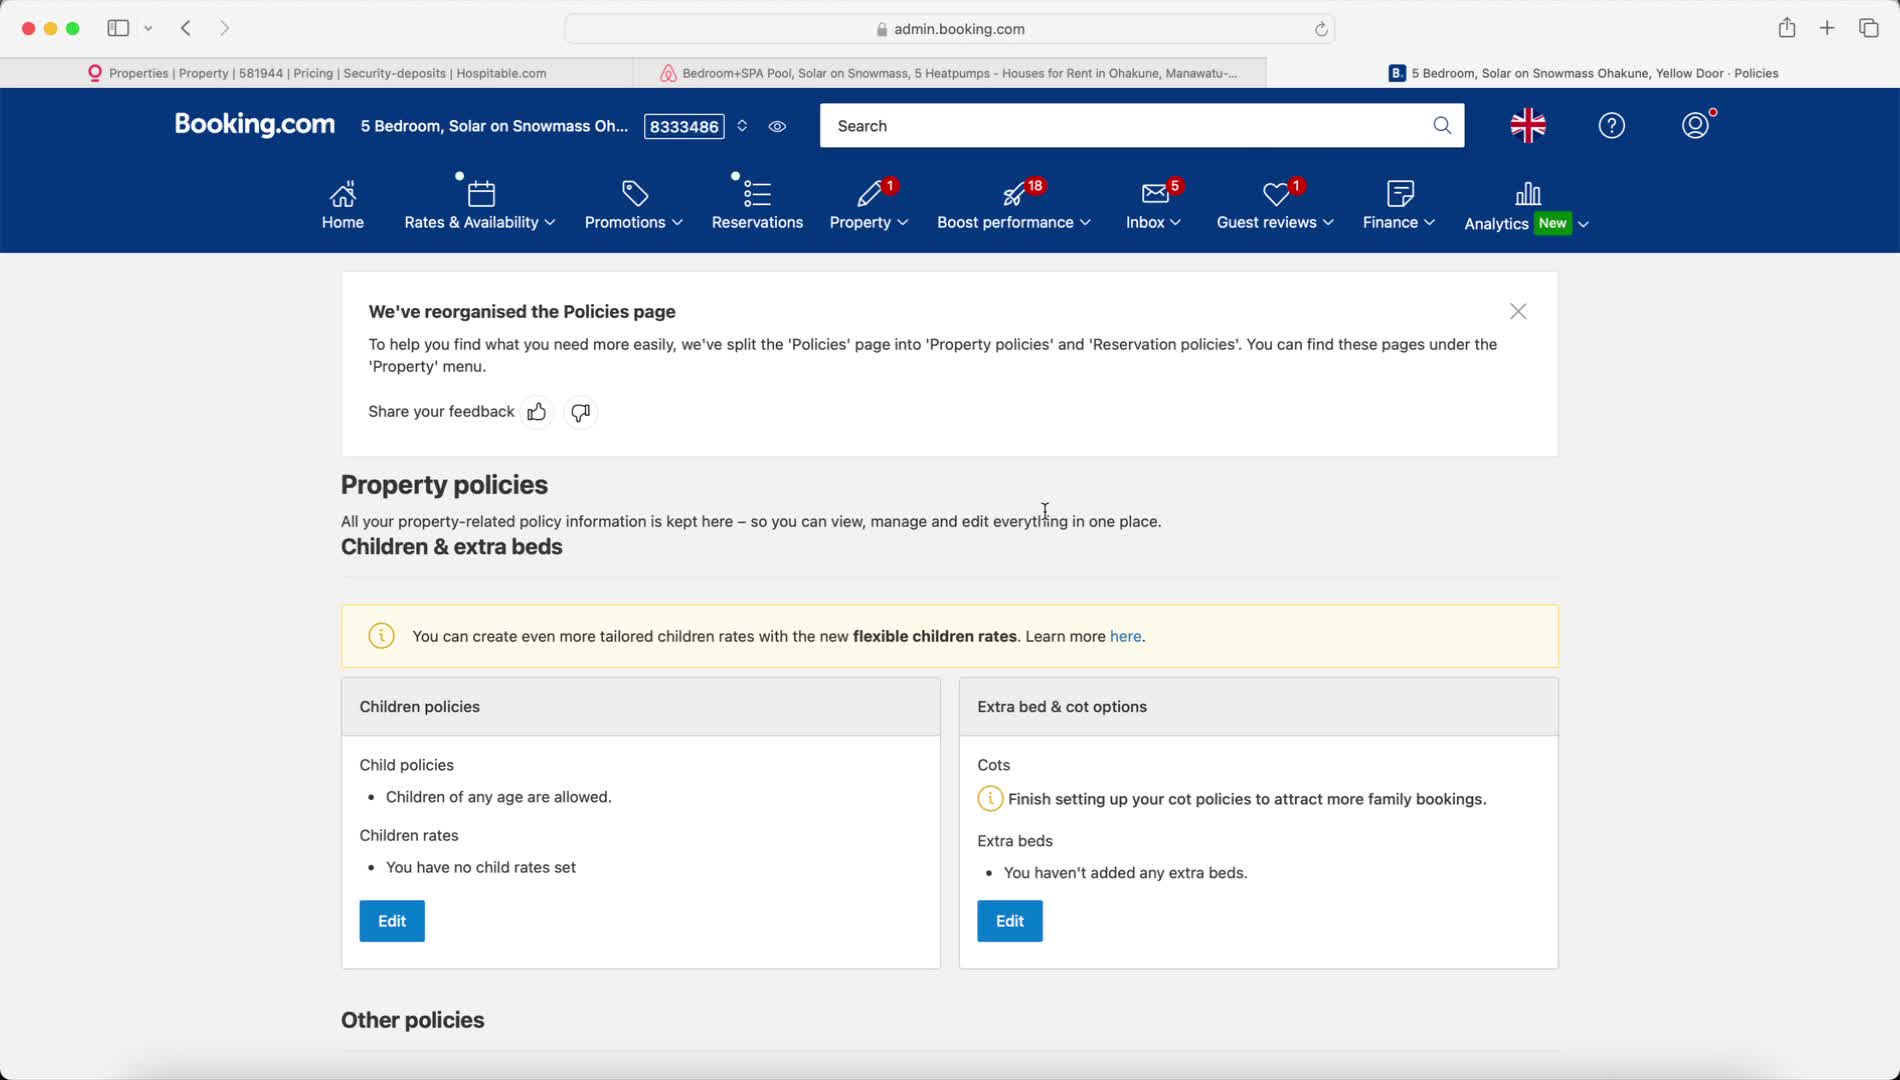Open the help question mark icon
The image size is (1900, 1080).
(x=1611, y=125)
